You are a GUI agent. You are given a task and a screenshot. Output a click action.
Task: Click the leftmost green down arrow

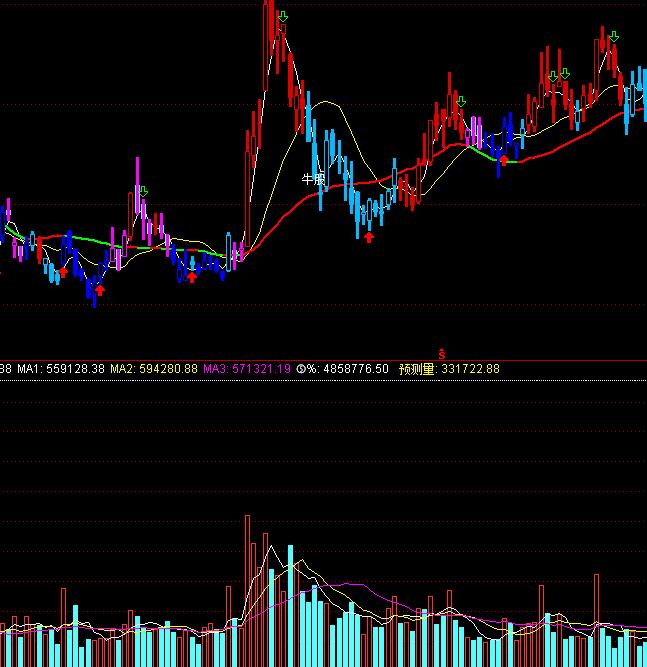pyautogui.click(x=143, y=191)
